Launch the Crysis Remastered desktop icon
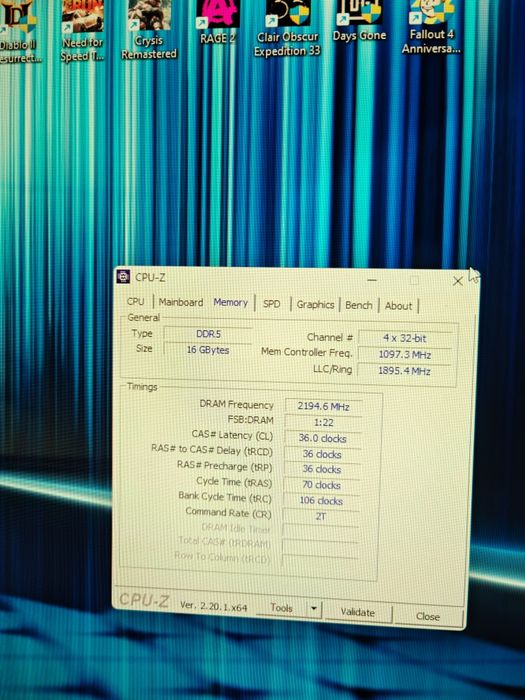This screenshot has width=525, height=700. (149, 29)
